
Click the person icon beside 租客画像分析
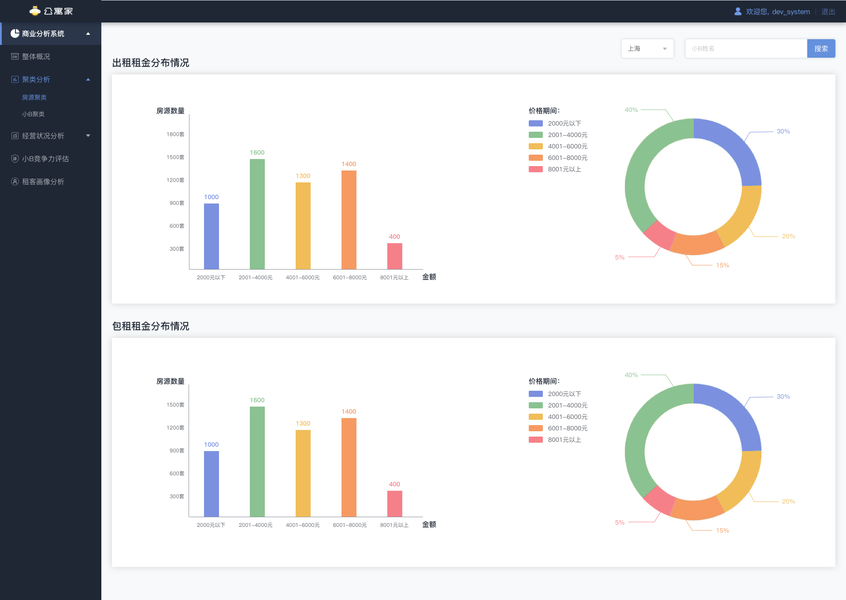click(x=15, y=181)
